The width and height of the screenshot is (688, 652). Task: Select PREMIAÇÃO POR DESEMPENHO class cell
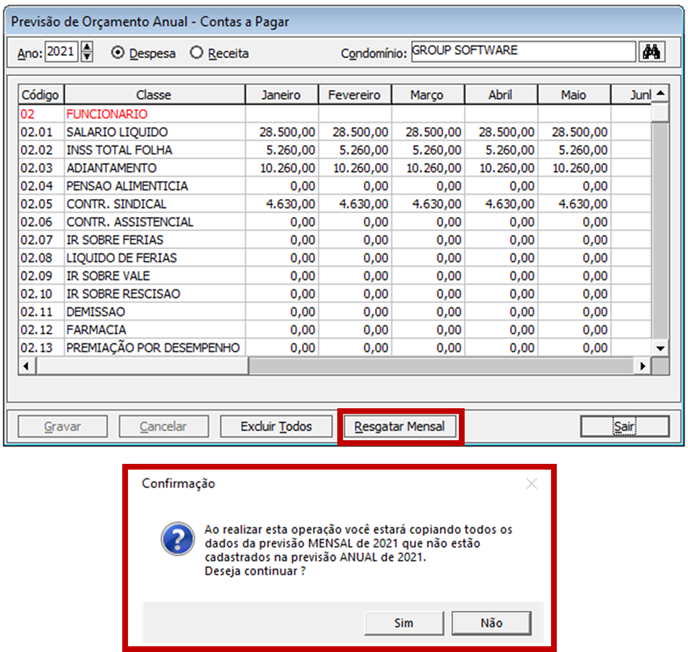(x=154, y=348)
